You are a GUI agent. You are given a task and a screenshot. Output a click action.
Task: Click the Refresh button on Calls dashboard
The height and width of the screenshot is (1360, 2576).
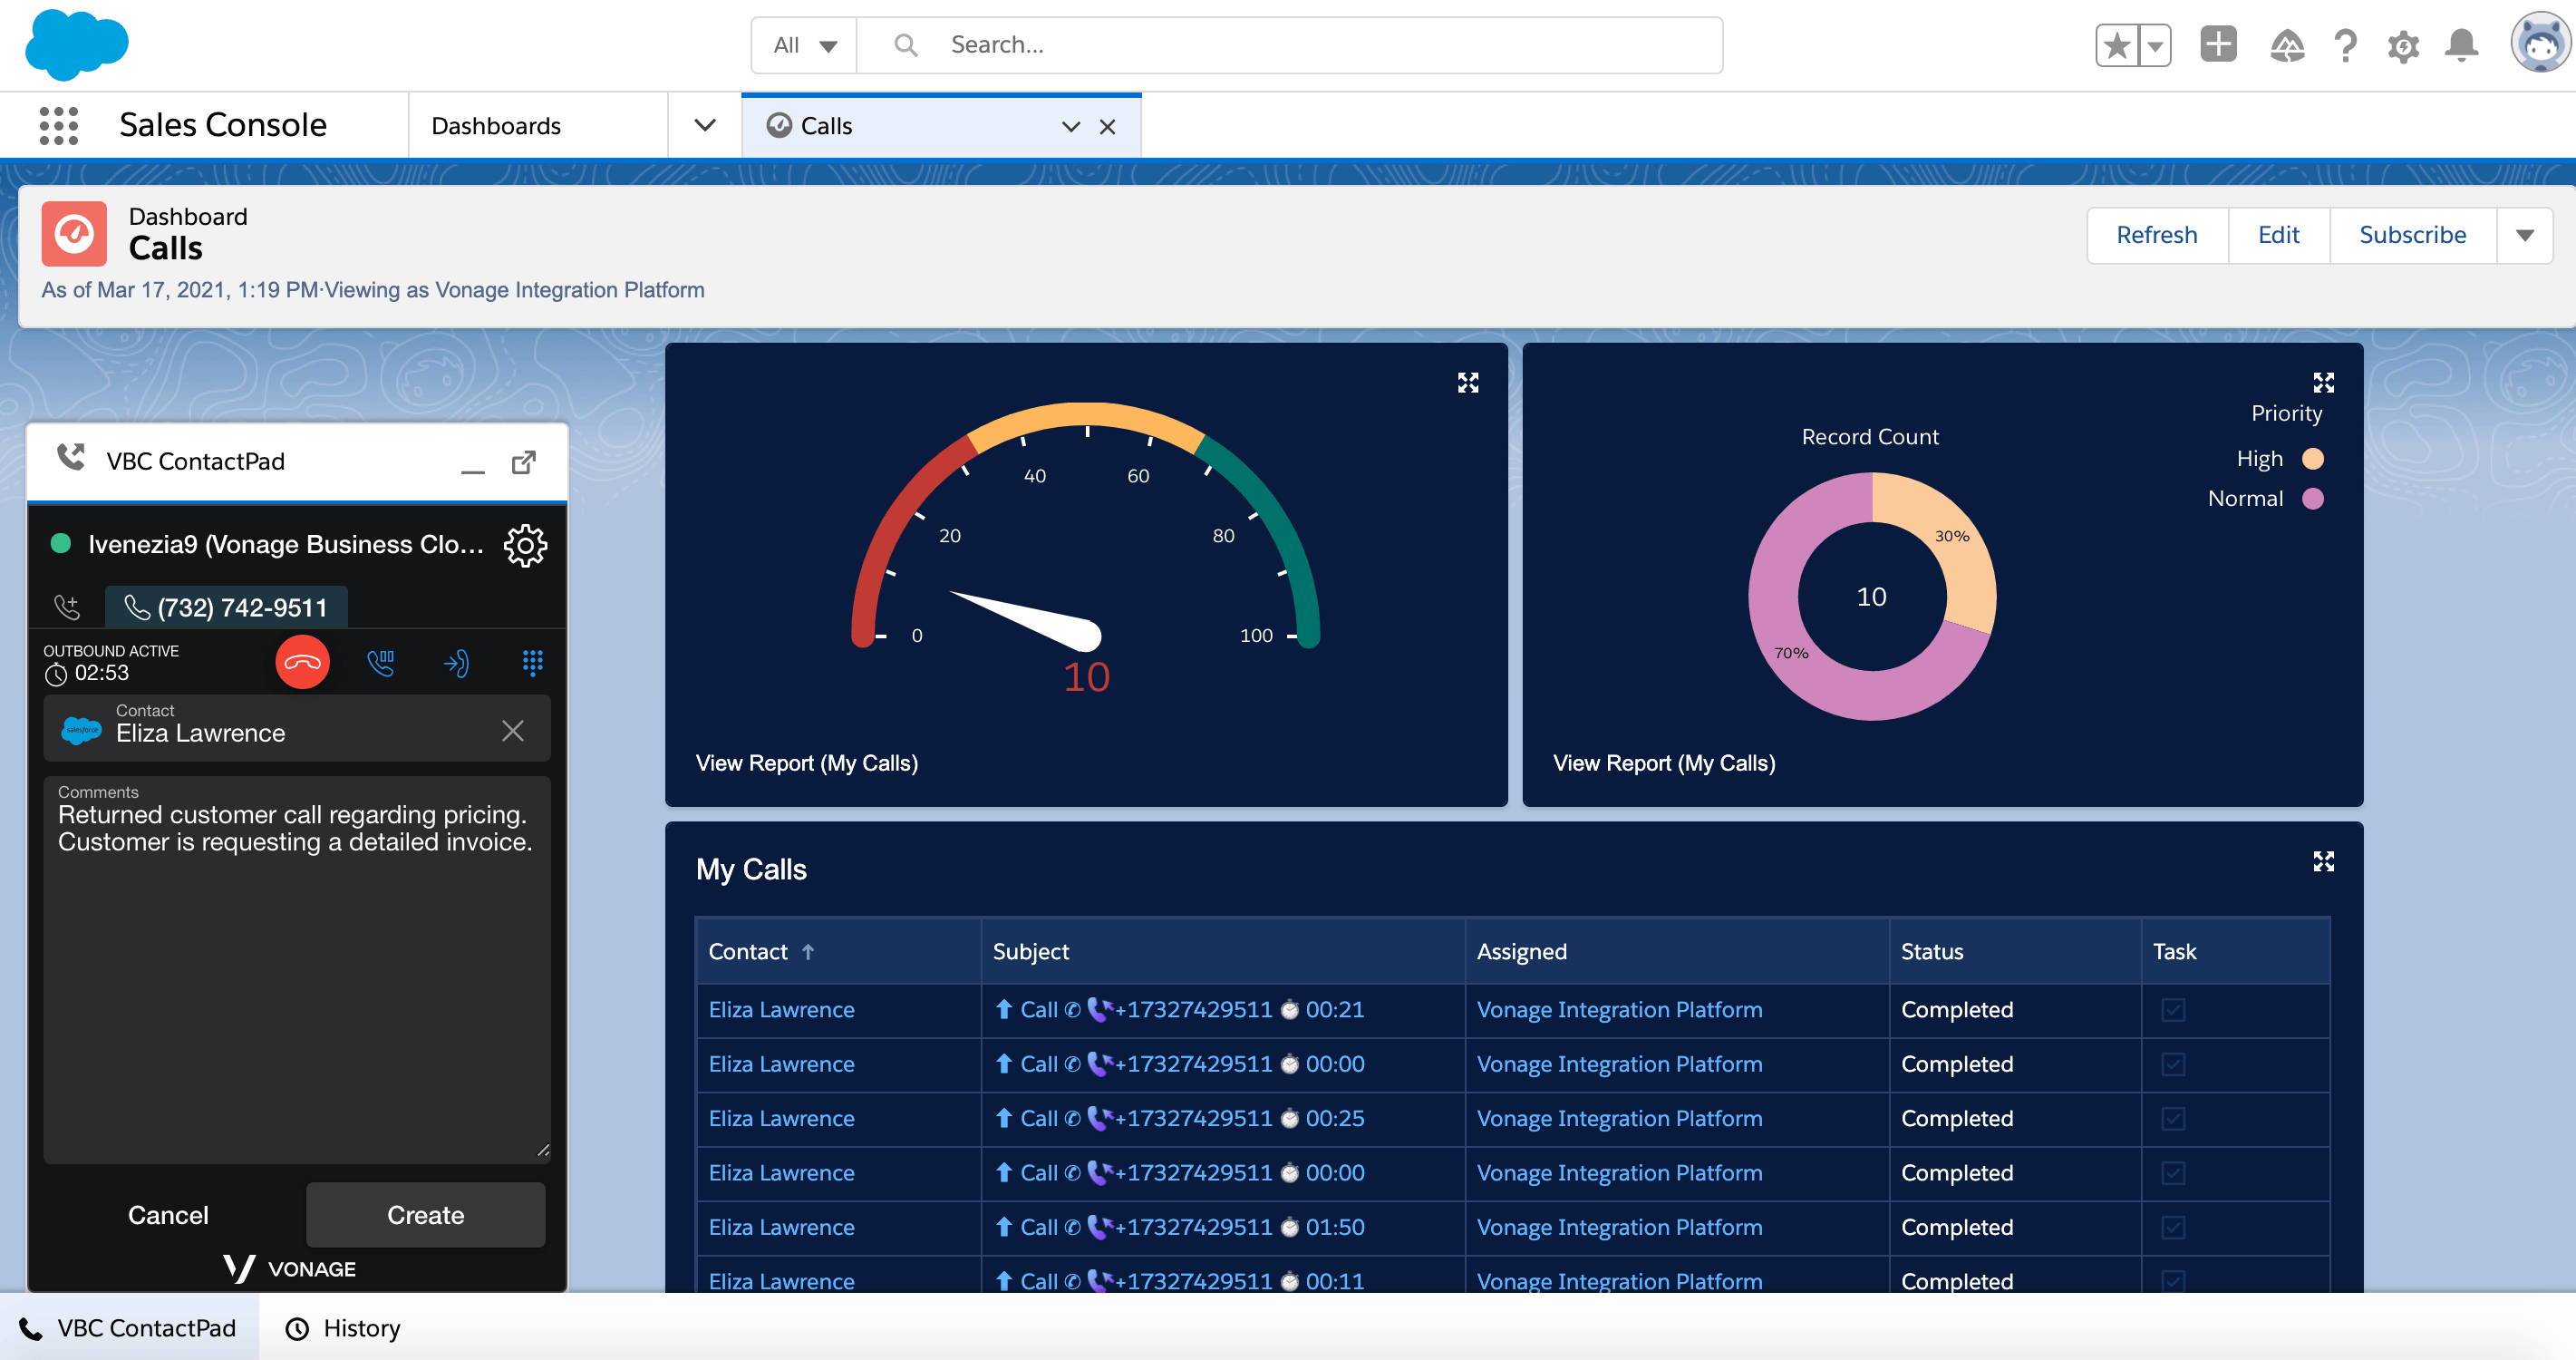coord(2155,234)
